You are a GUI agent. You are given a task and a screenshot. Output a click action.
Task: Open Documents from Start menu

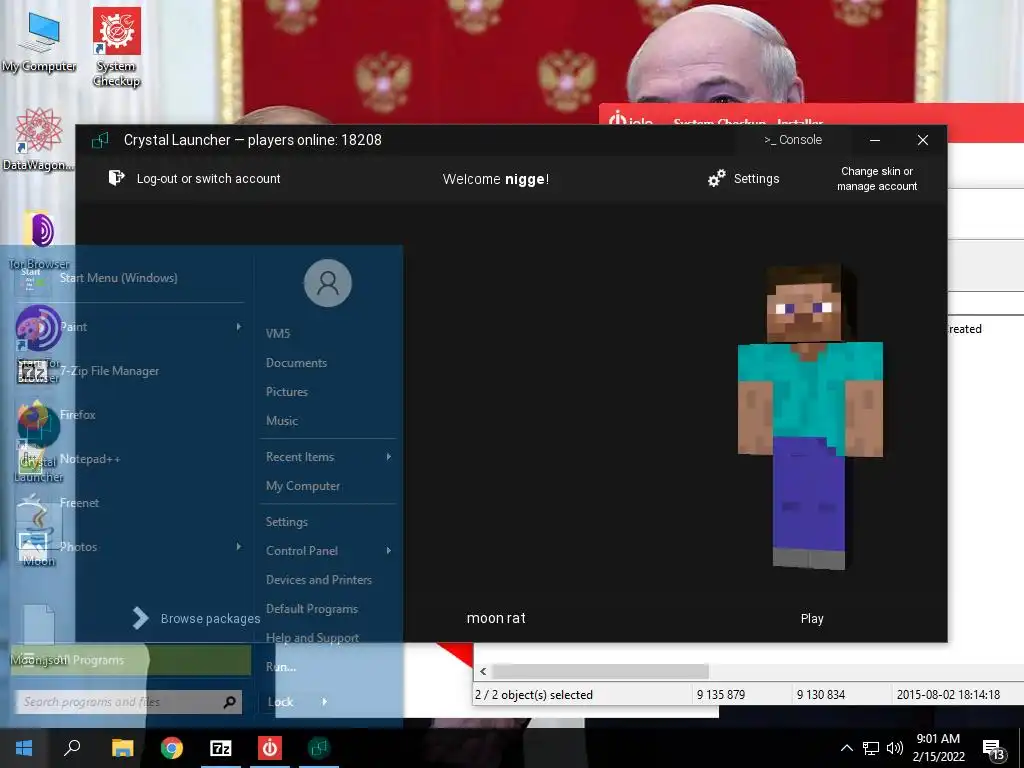[296, 362]
